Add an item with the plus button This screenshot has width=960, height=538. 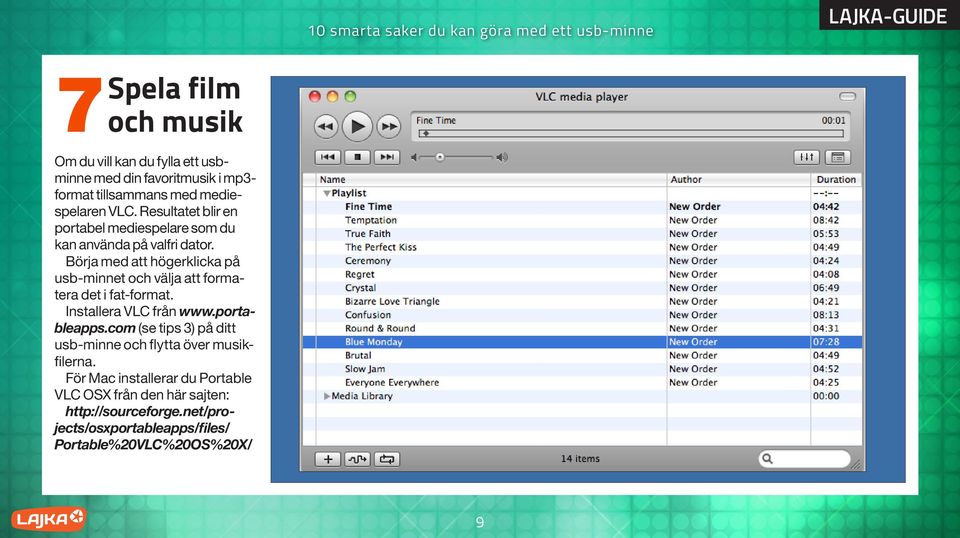[328, 459]
